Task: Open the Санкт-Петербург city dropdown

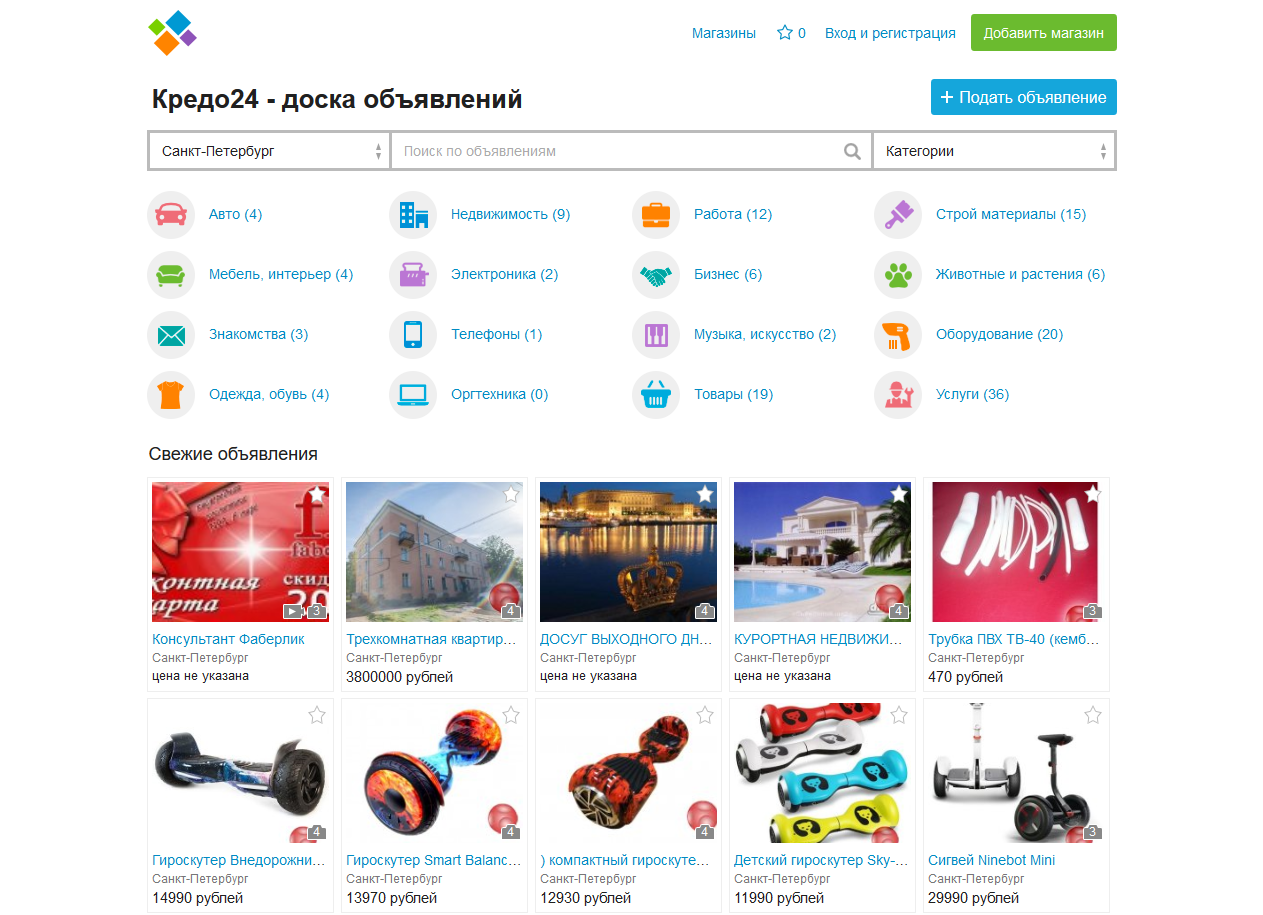Action: tap(269, 152)
